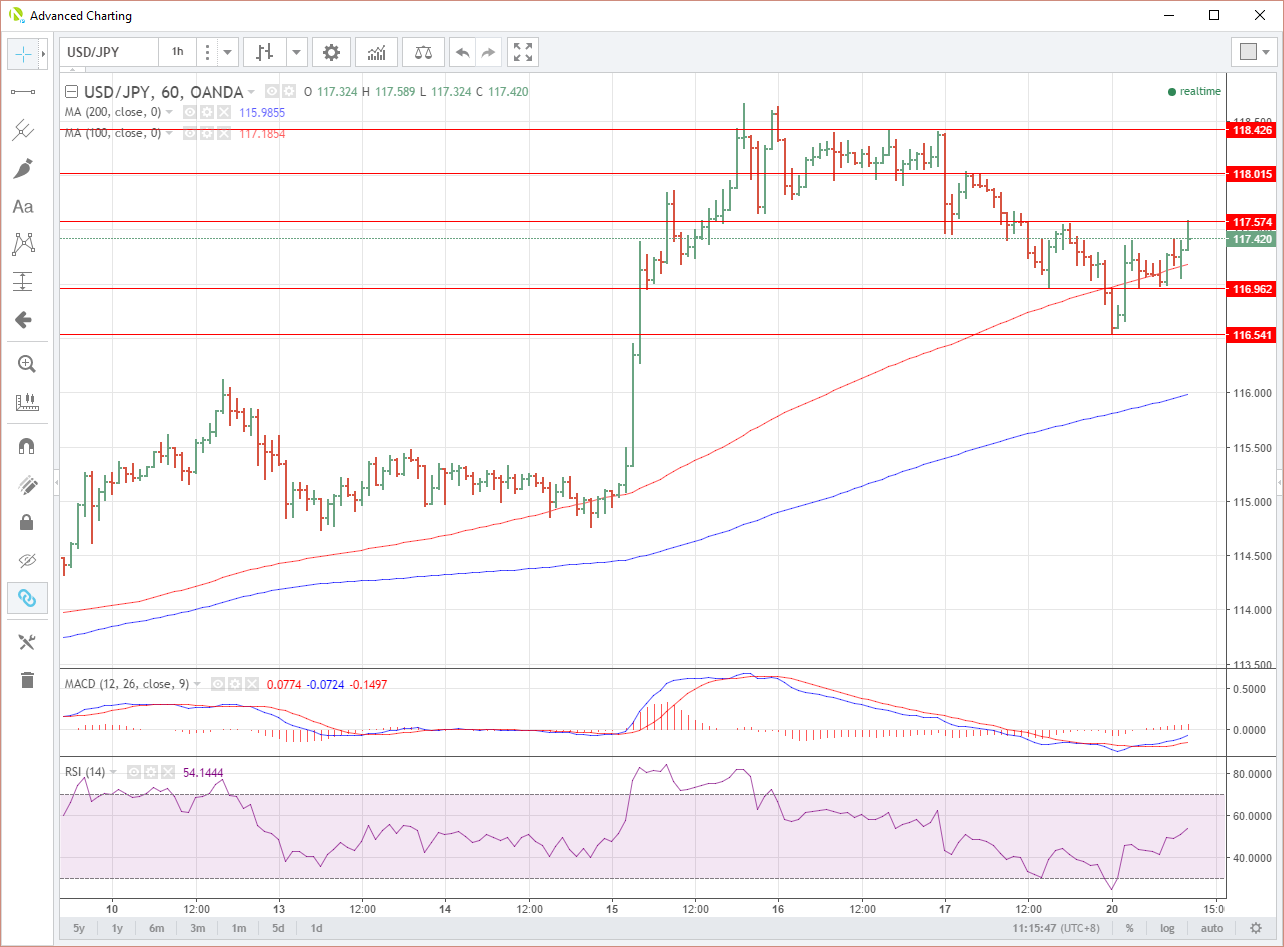Toggle stay in drawing mode pencil

[x=26, y=484]
